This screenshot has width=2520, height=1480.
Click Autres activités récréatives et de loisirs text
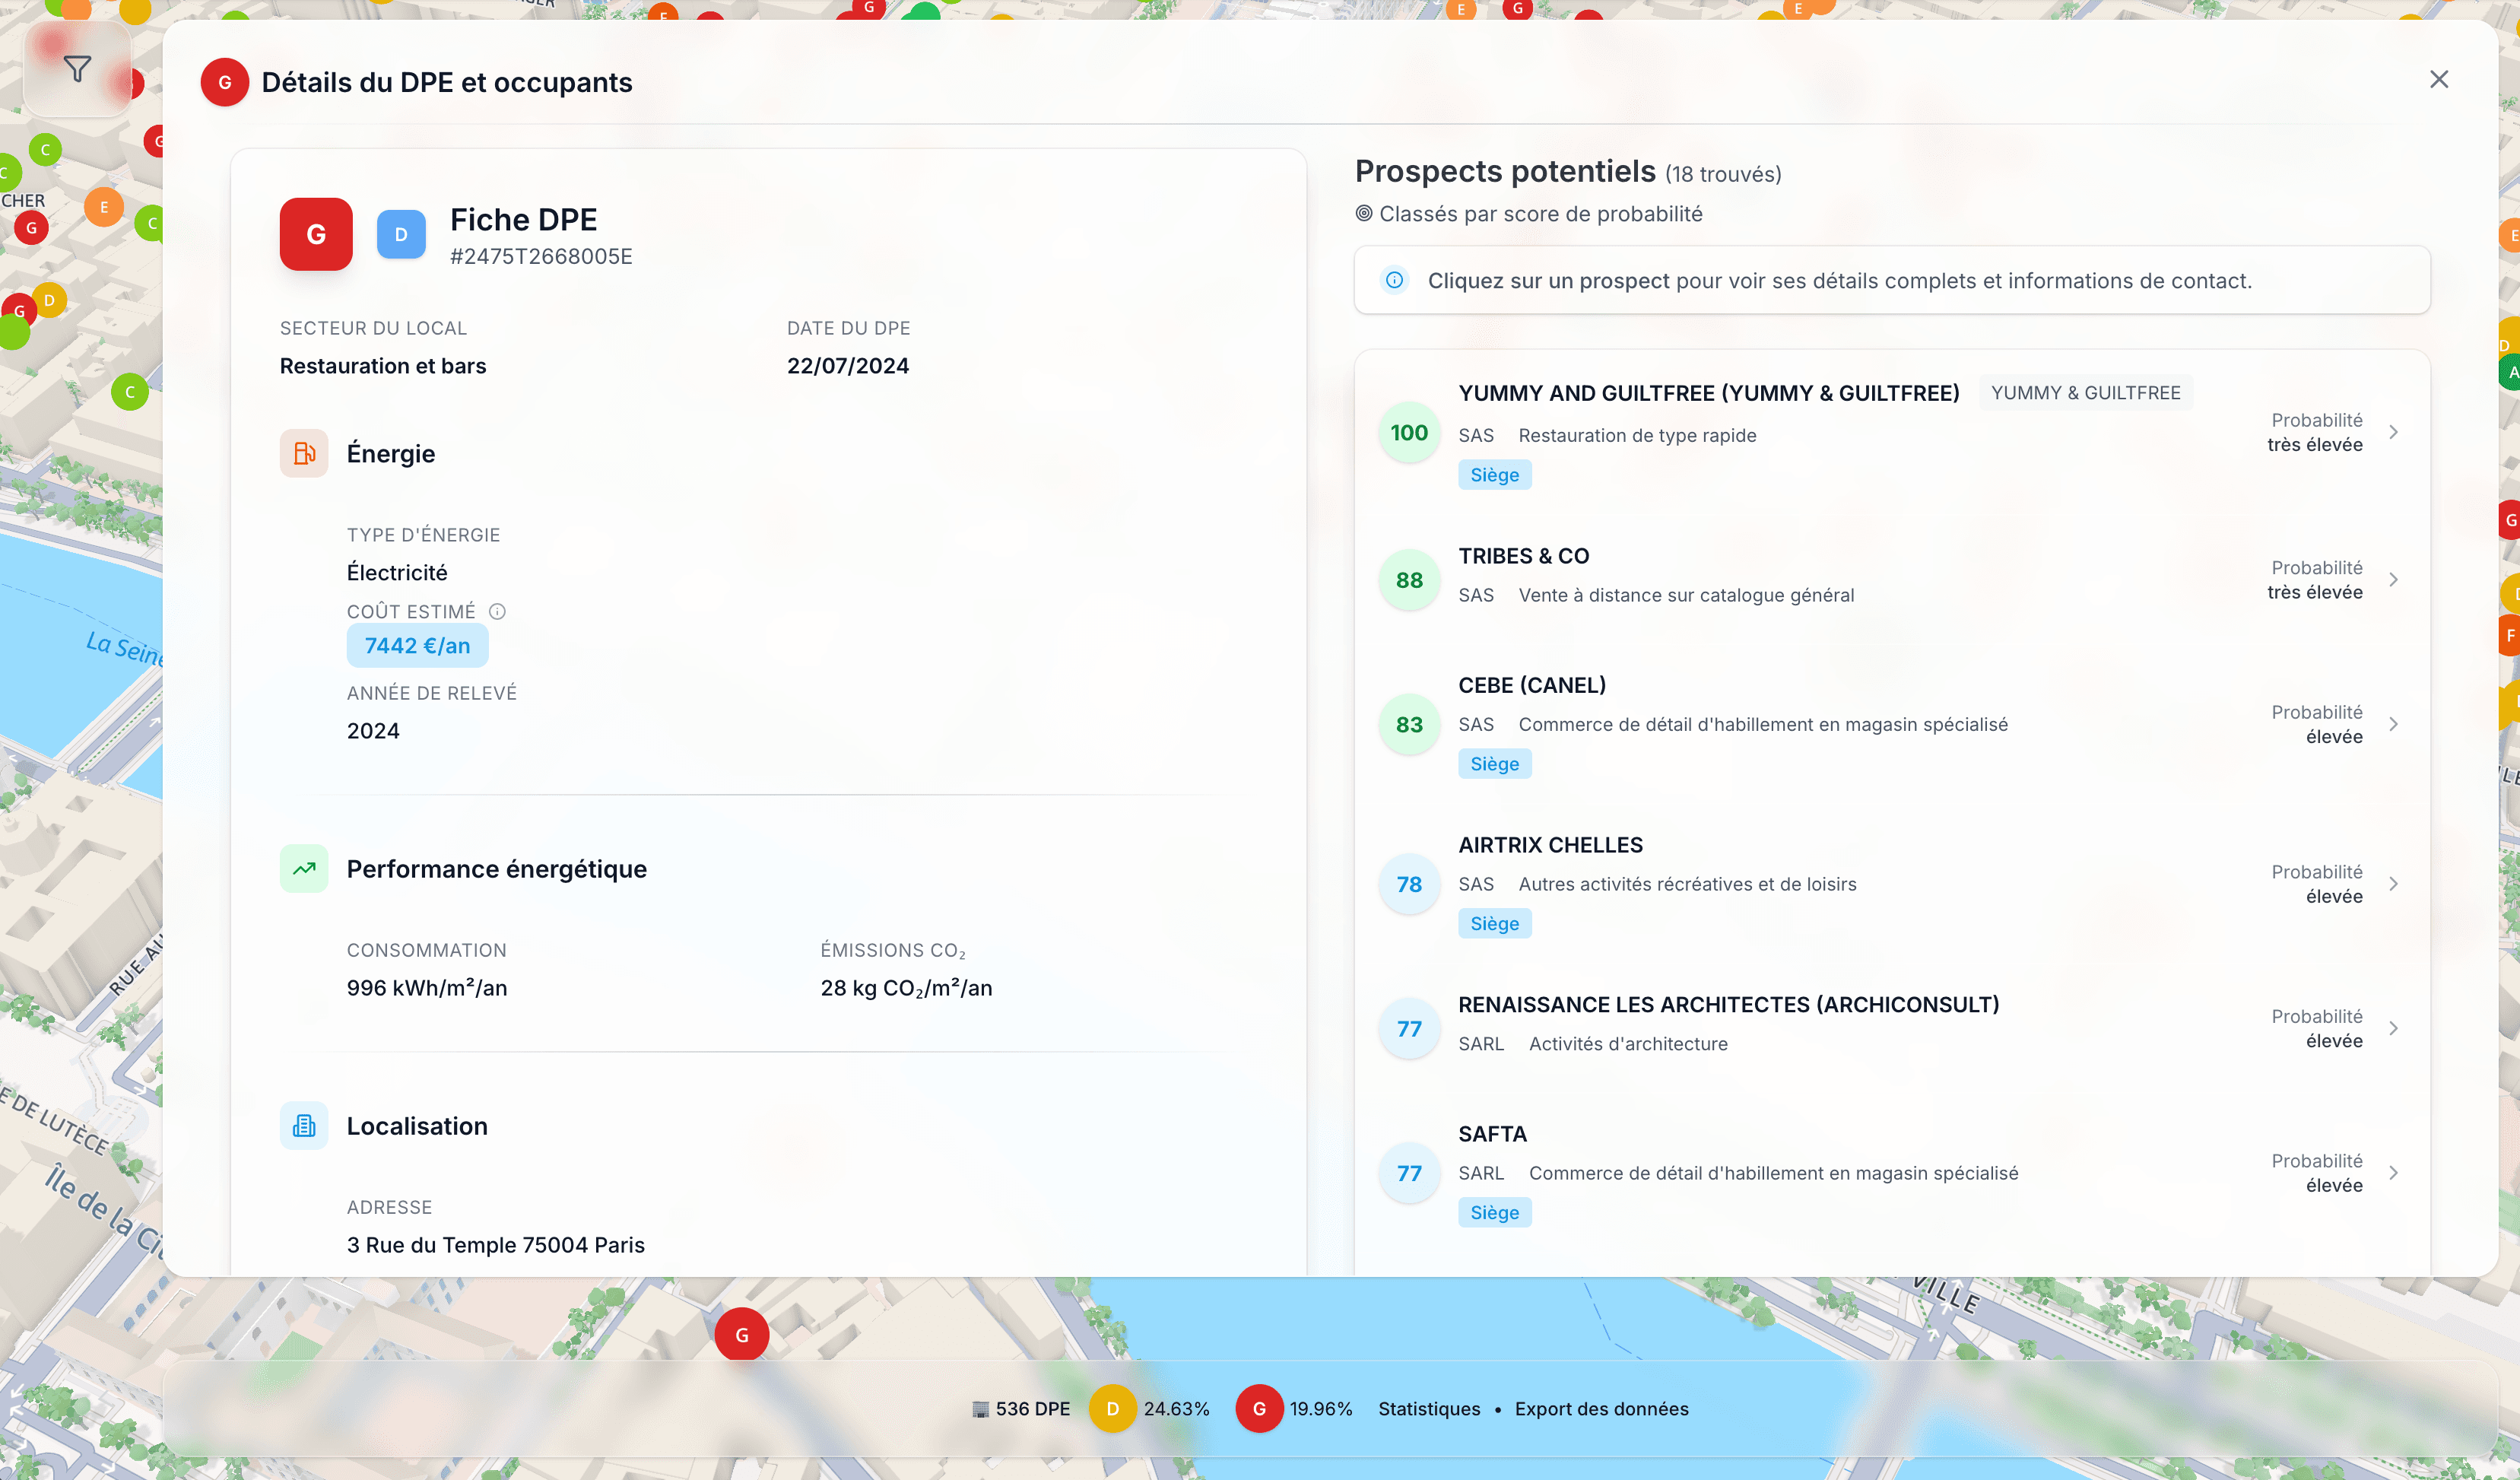point(1687,884)
